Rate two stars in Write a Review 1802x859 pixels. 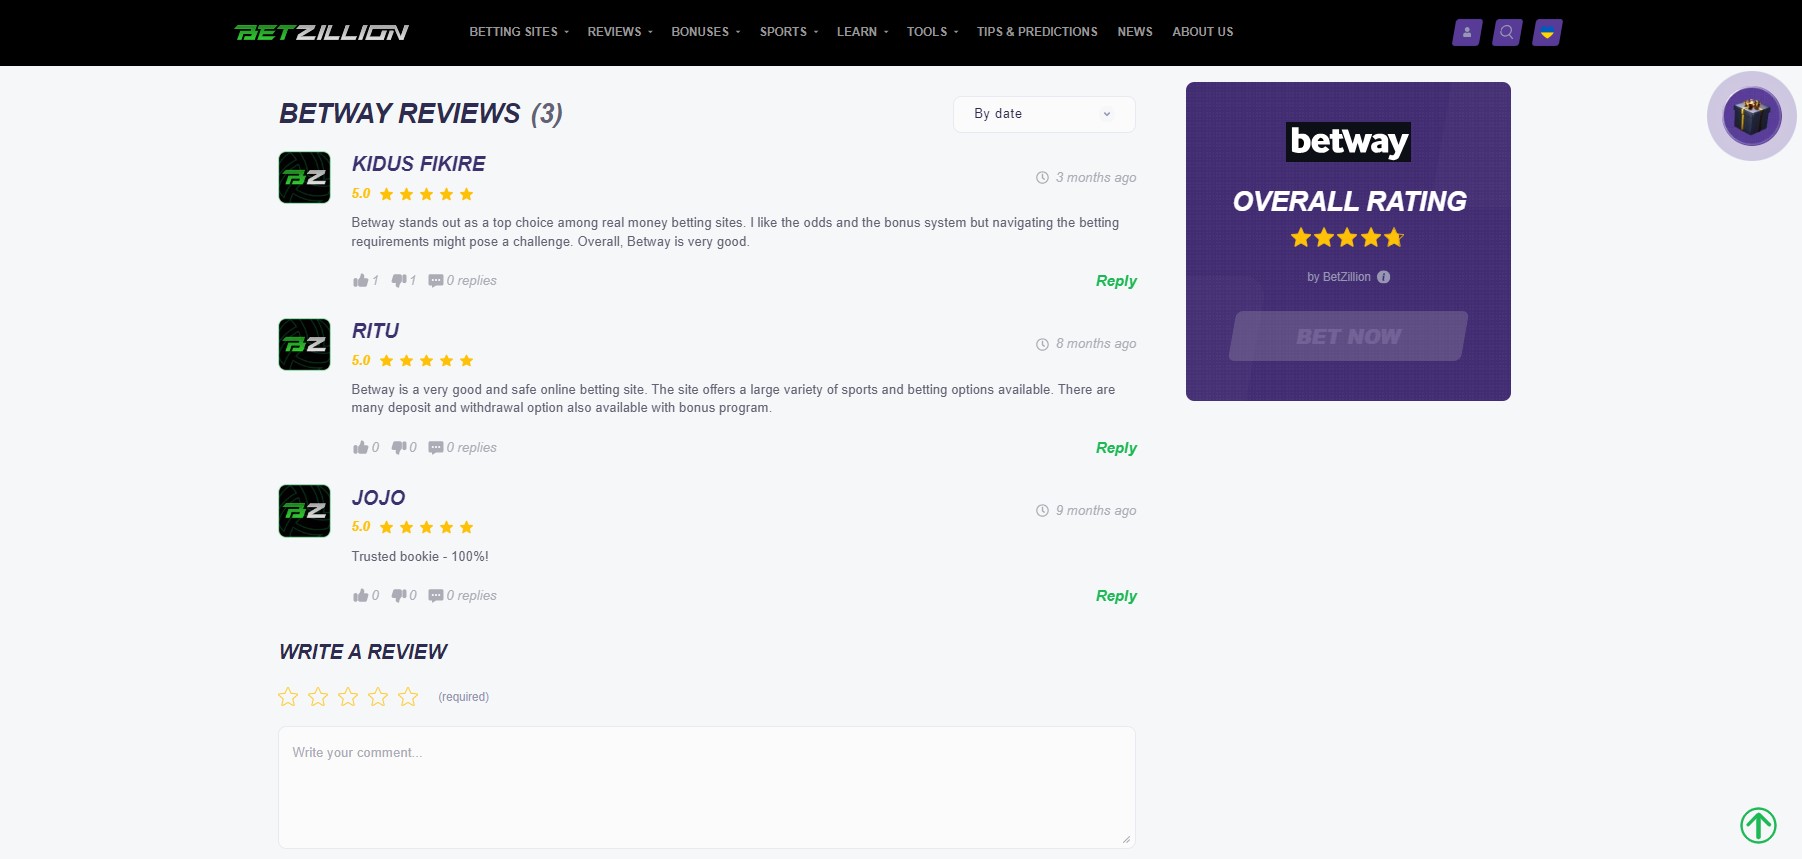[318, 697]
